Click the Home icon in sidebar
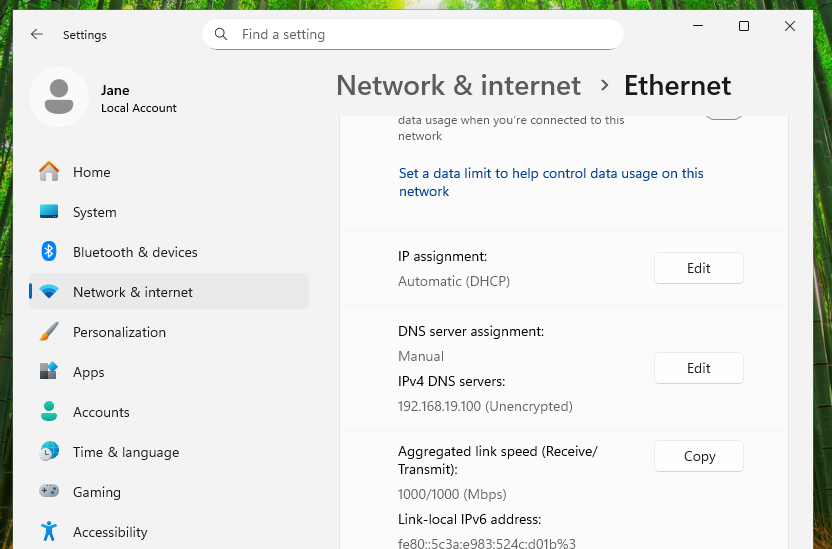This screenshot has height=549, width=832. click(x=49, y=172)
